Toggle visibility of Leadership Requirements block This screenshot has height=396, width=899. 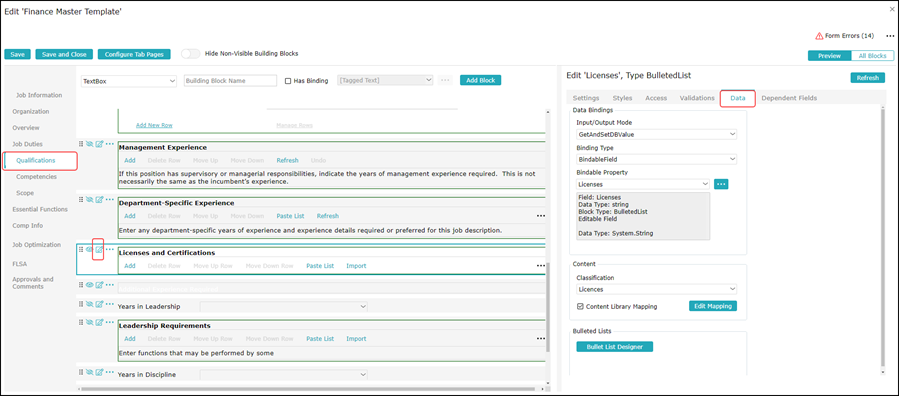(89, 323)
